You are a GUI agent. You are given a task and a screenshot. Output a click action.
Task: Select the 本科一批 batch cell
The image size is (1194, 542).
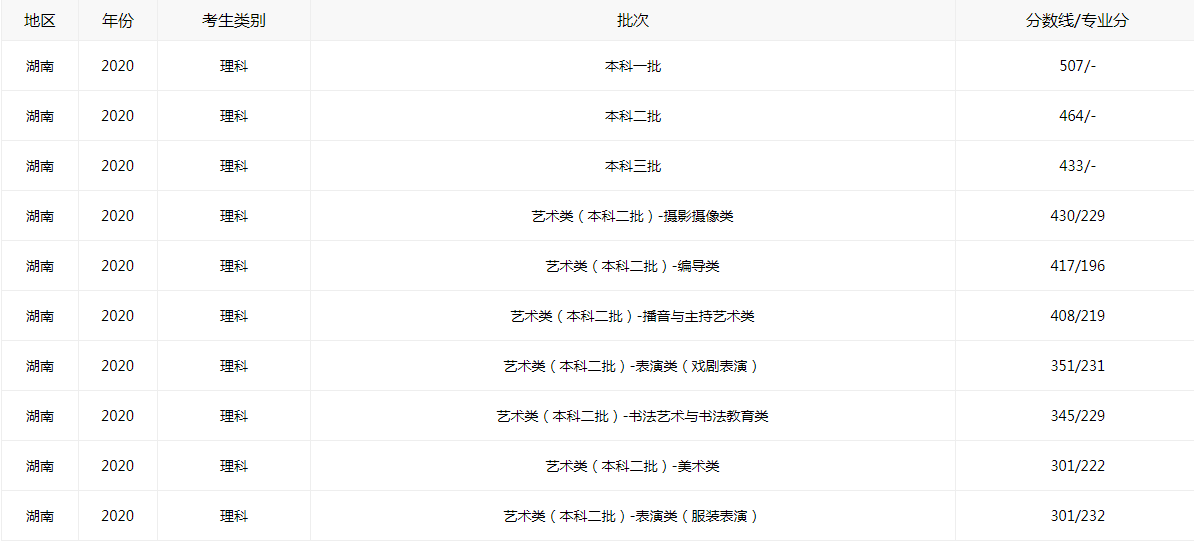coord(632,66)
